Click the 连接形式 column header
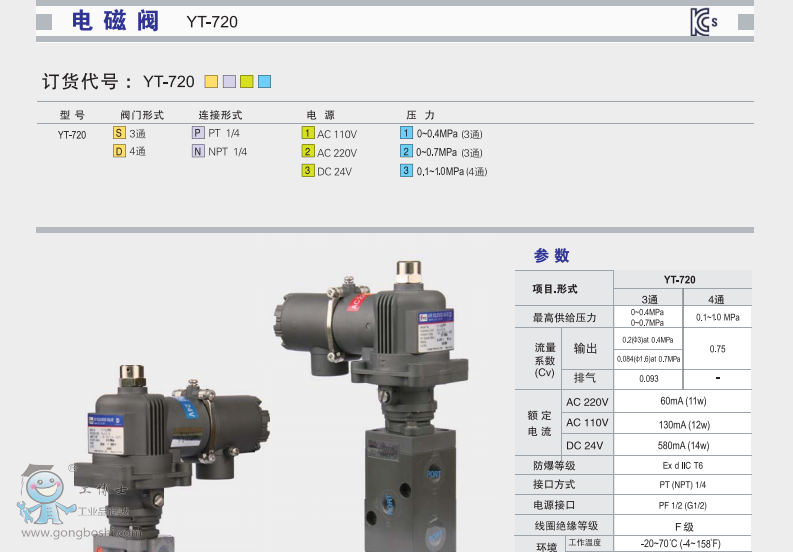Image resolution: width=793 pixels, height=552 pixels. [x=221, y=115]
